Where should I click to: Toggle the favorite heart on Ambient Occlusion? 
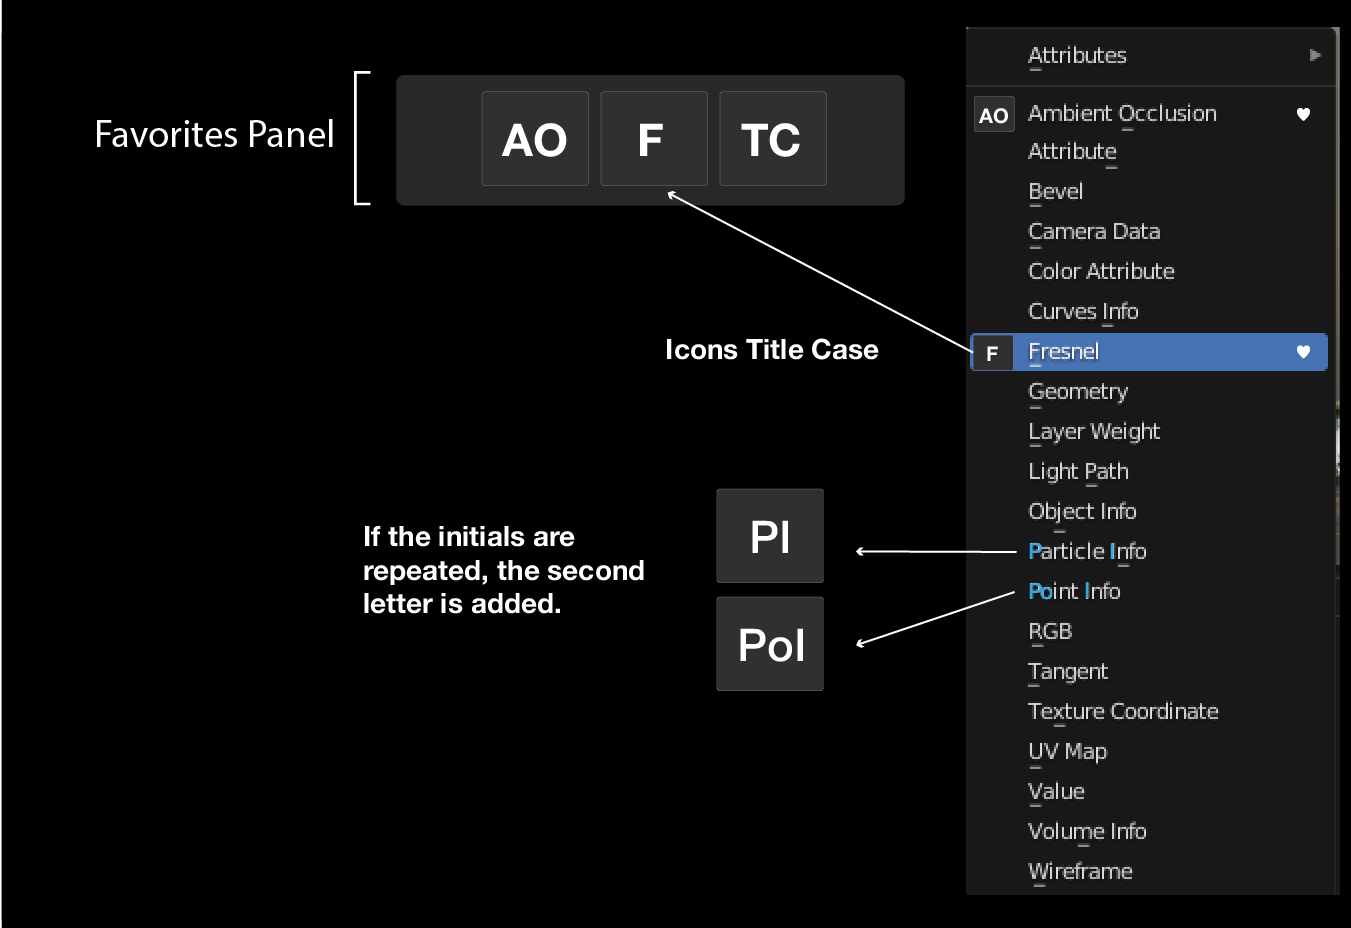[x=1303, y=114]
